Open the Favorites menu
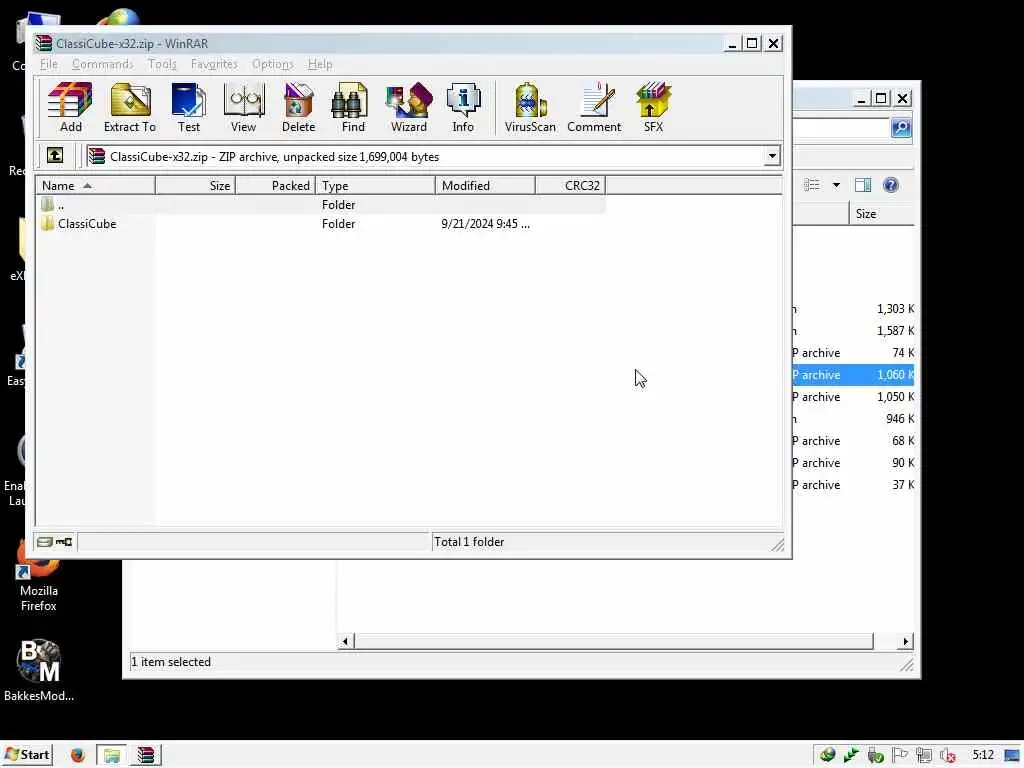The width and height of the screenshot is (1024, 768). click(214, 64)
